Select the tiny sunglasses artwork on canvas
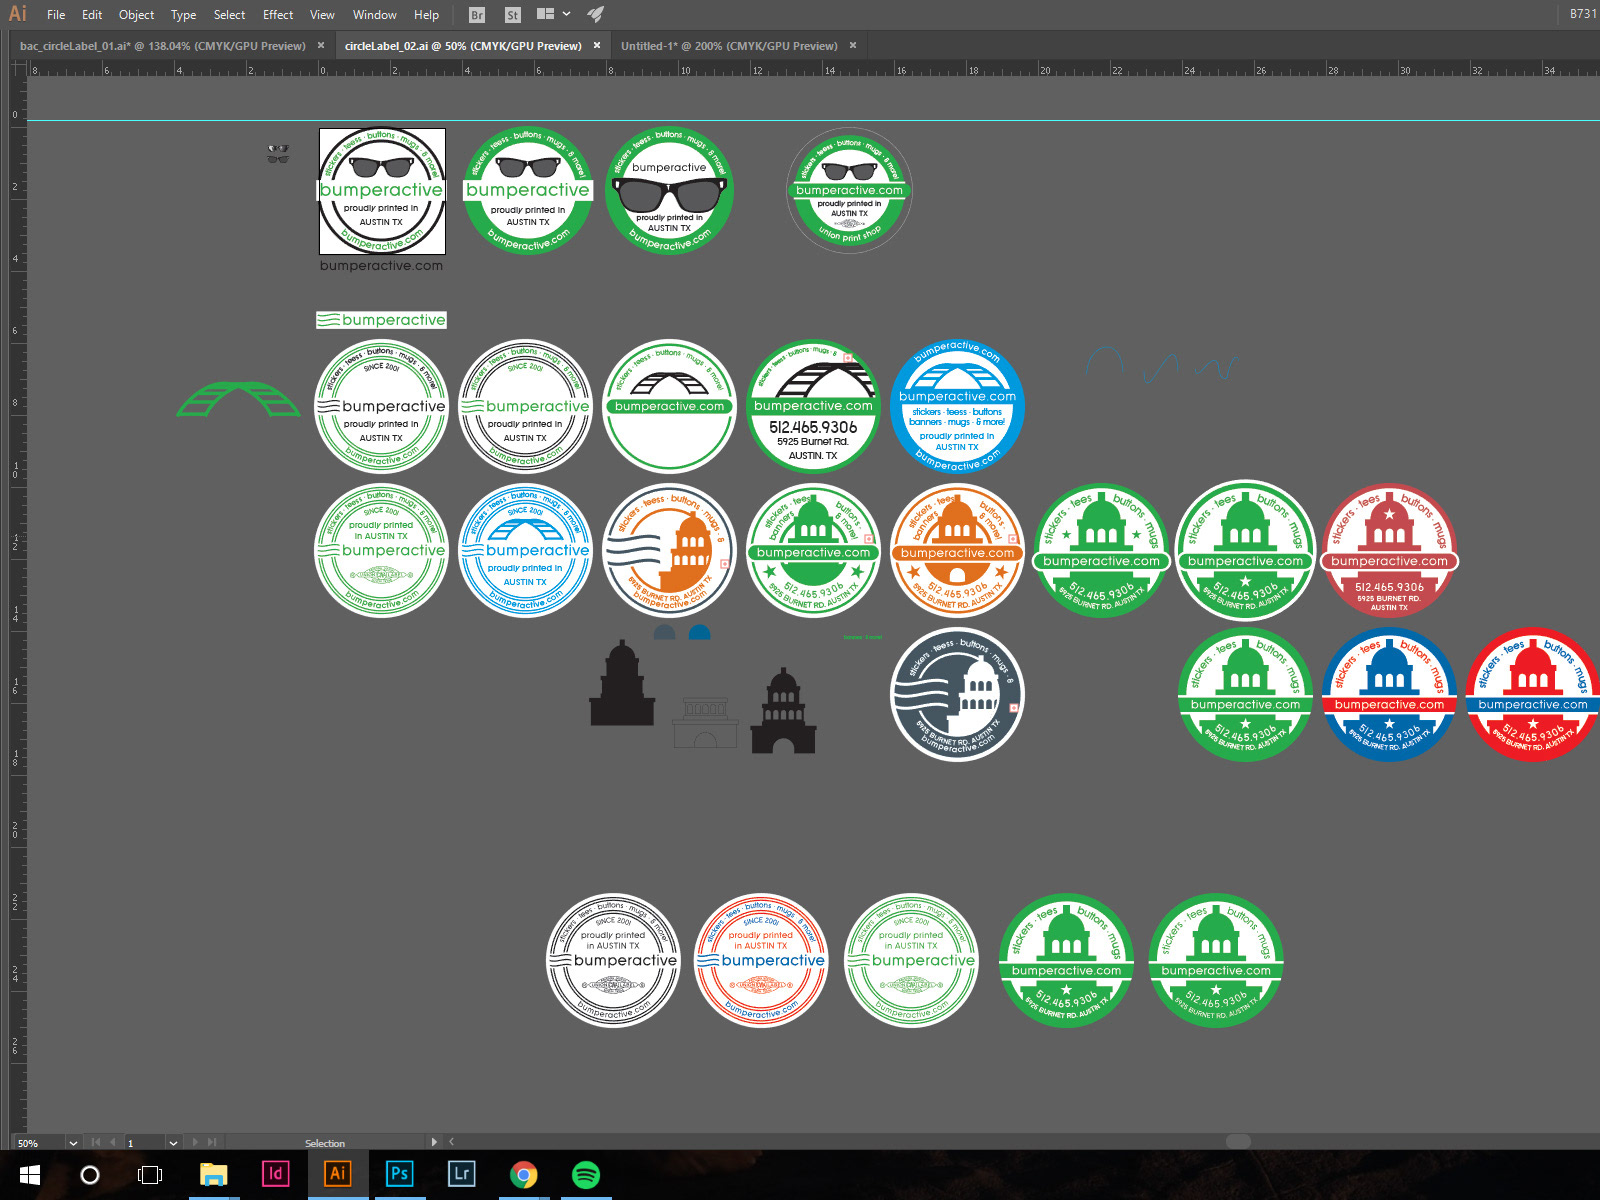The image size is (1600, 1200). pos(278,154)
